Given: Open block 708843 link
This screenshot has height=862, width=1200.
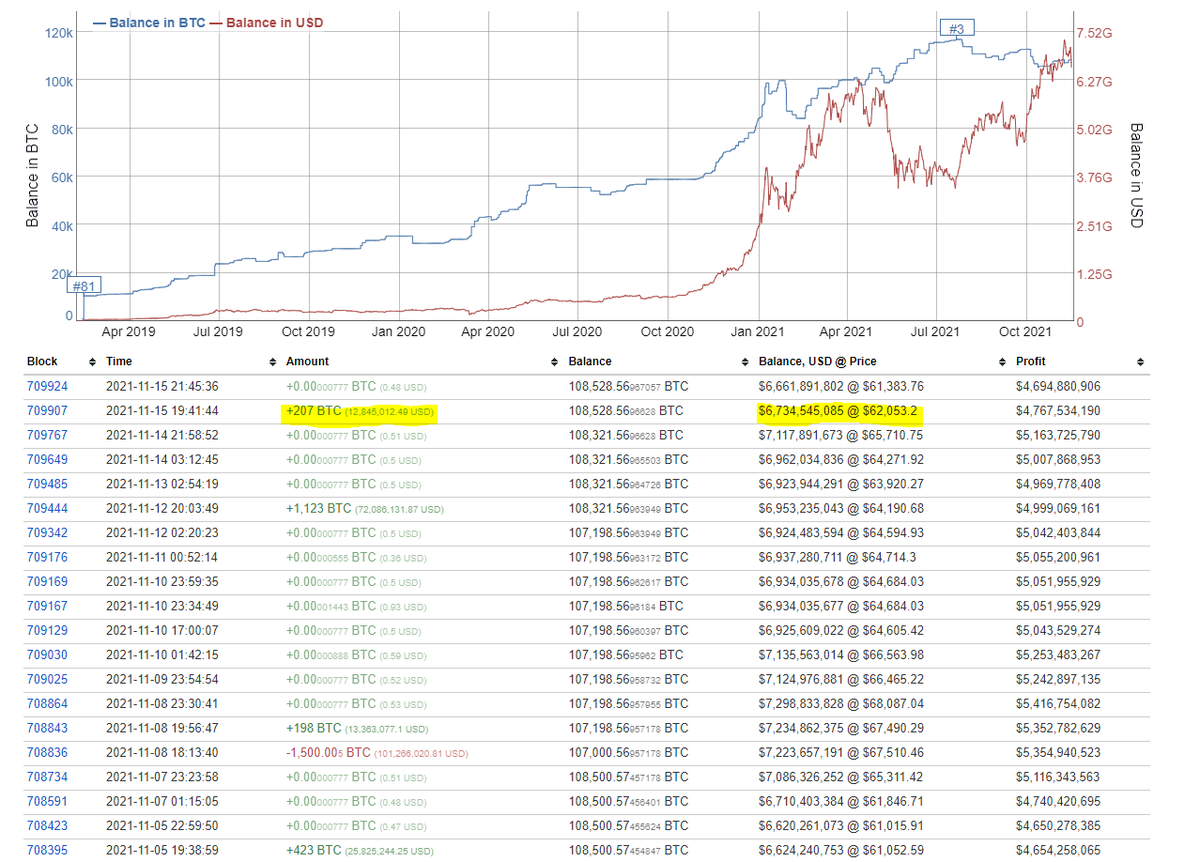Looking at the screenshot, I should click(48, 728).
